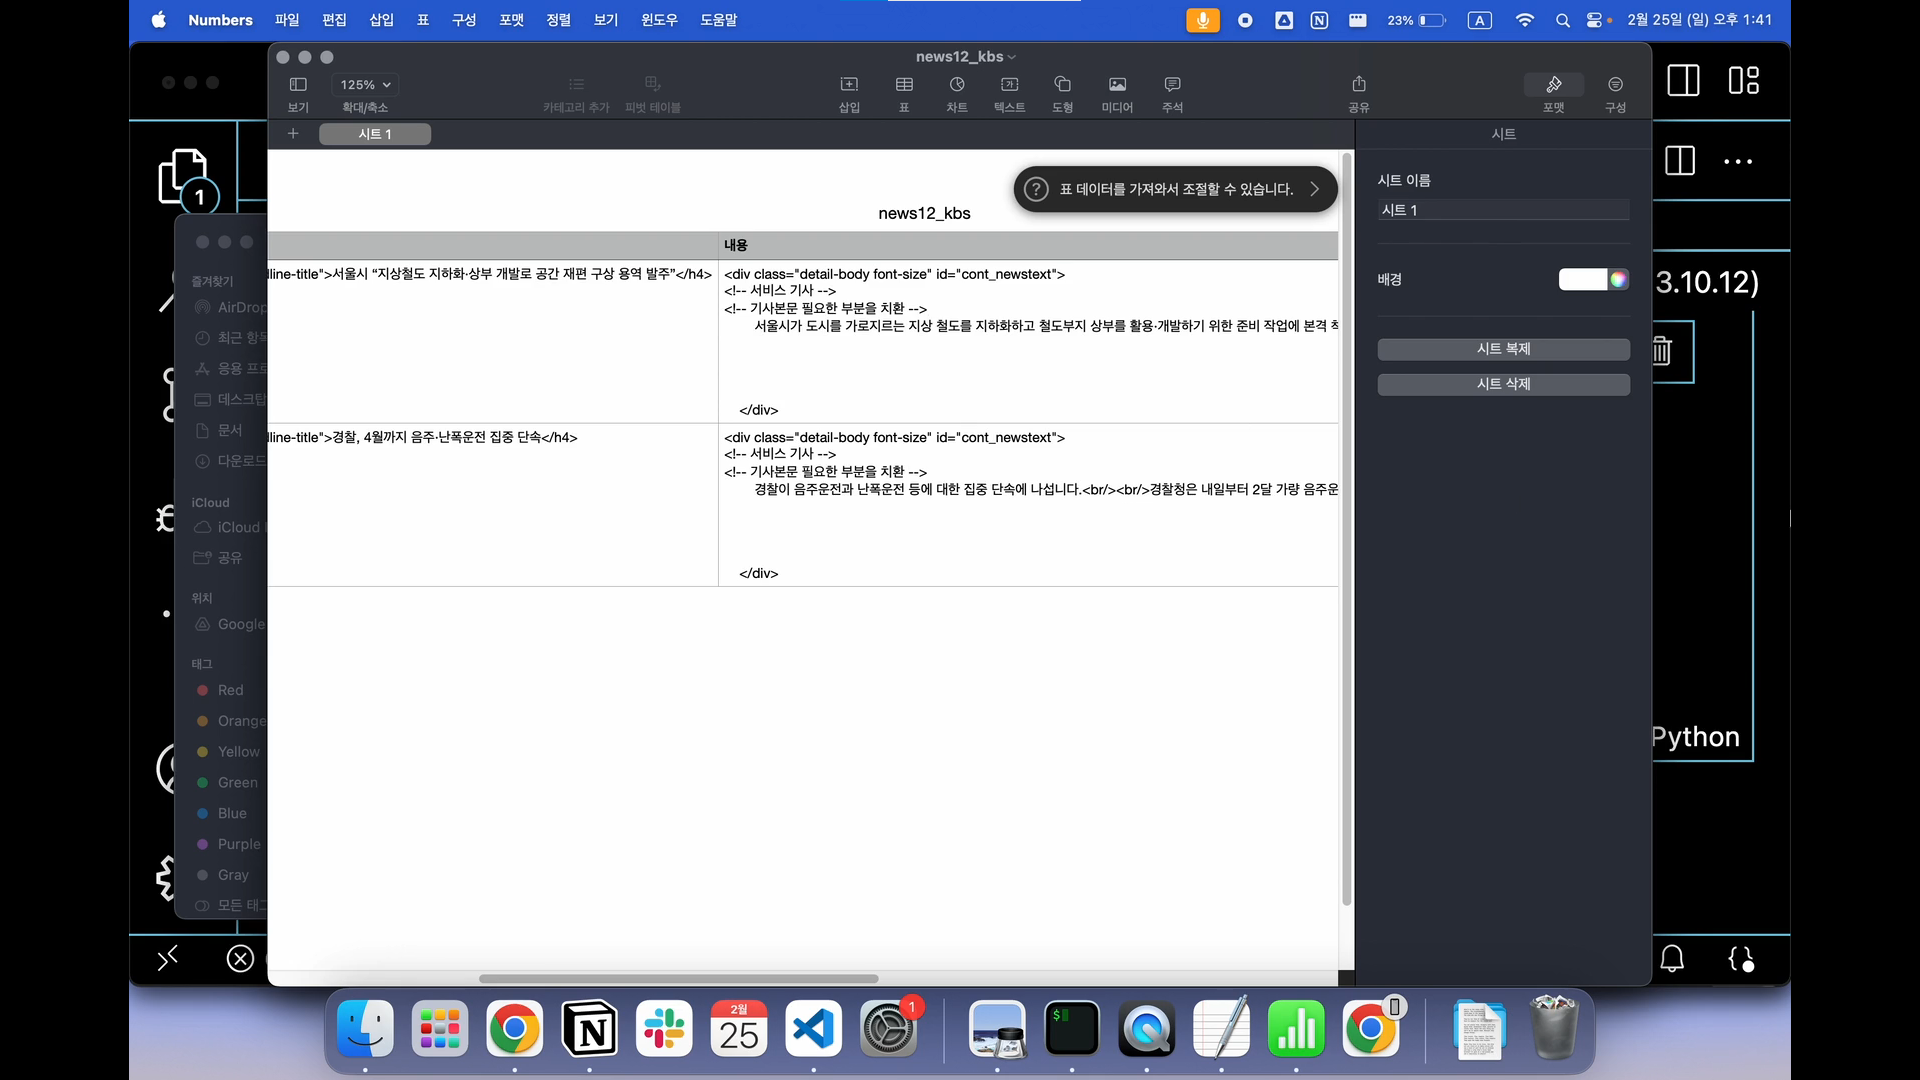
Task: Open the 파일 (File) menu
Action: [x=287, y=20]
